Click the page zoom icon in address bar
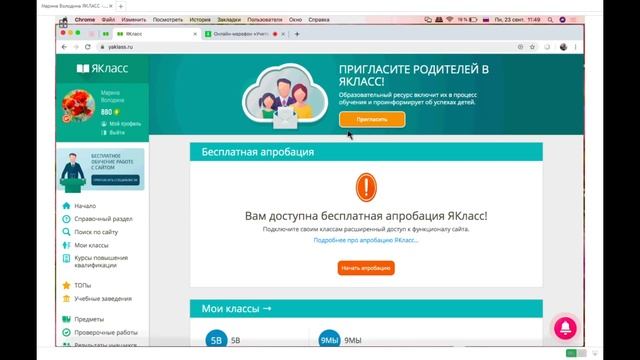The image size is (640, 360). tap(520, 47)
